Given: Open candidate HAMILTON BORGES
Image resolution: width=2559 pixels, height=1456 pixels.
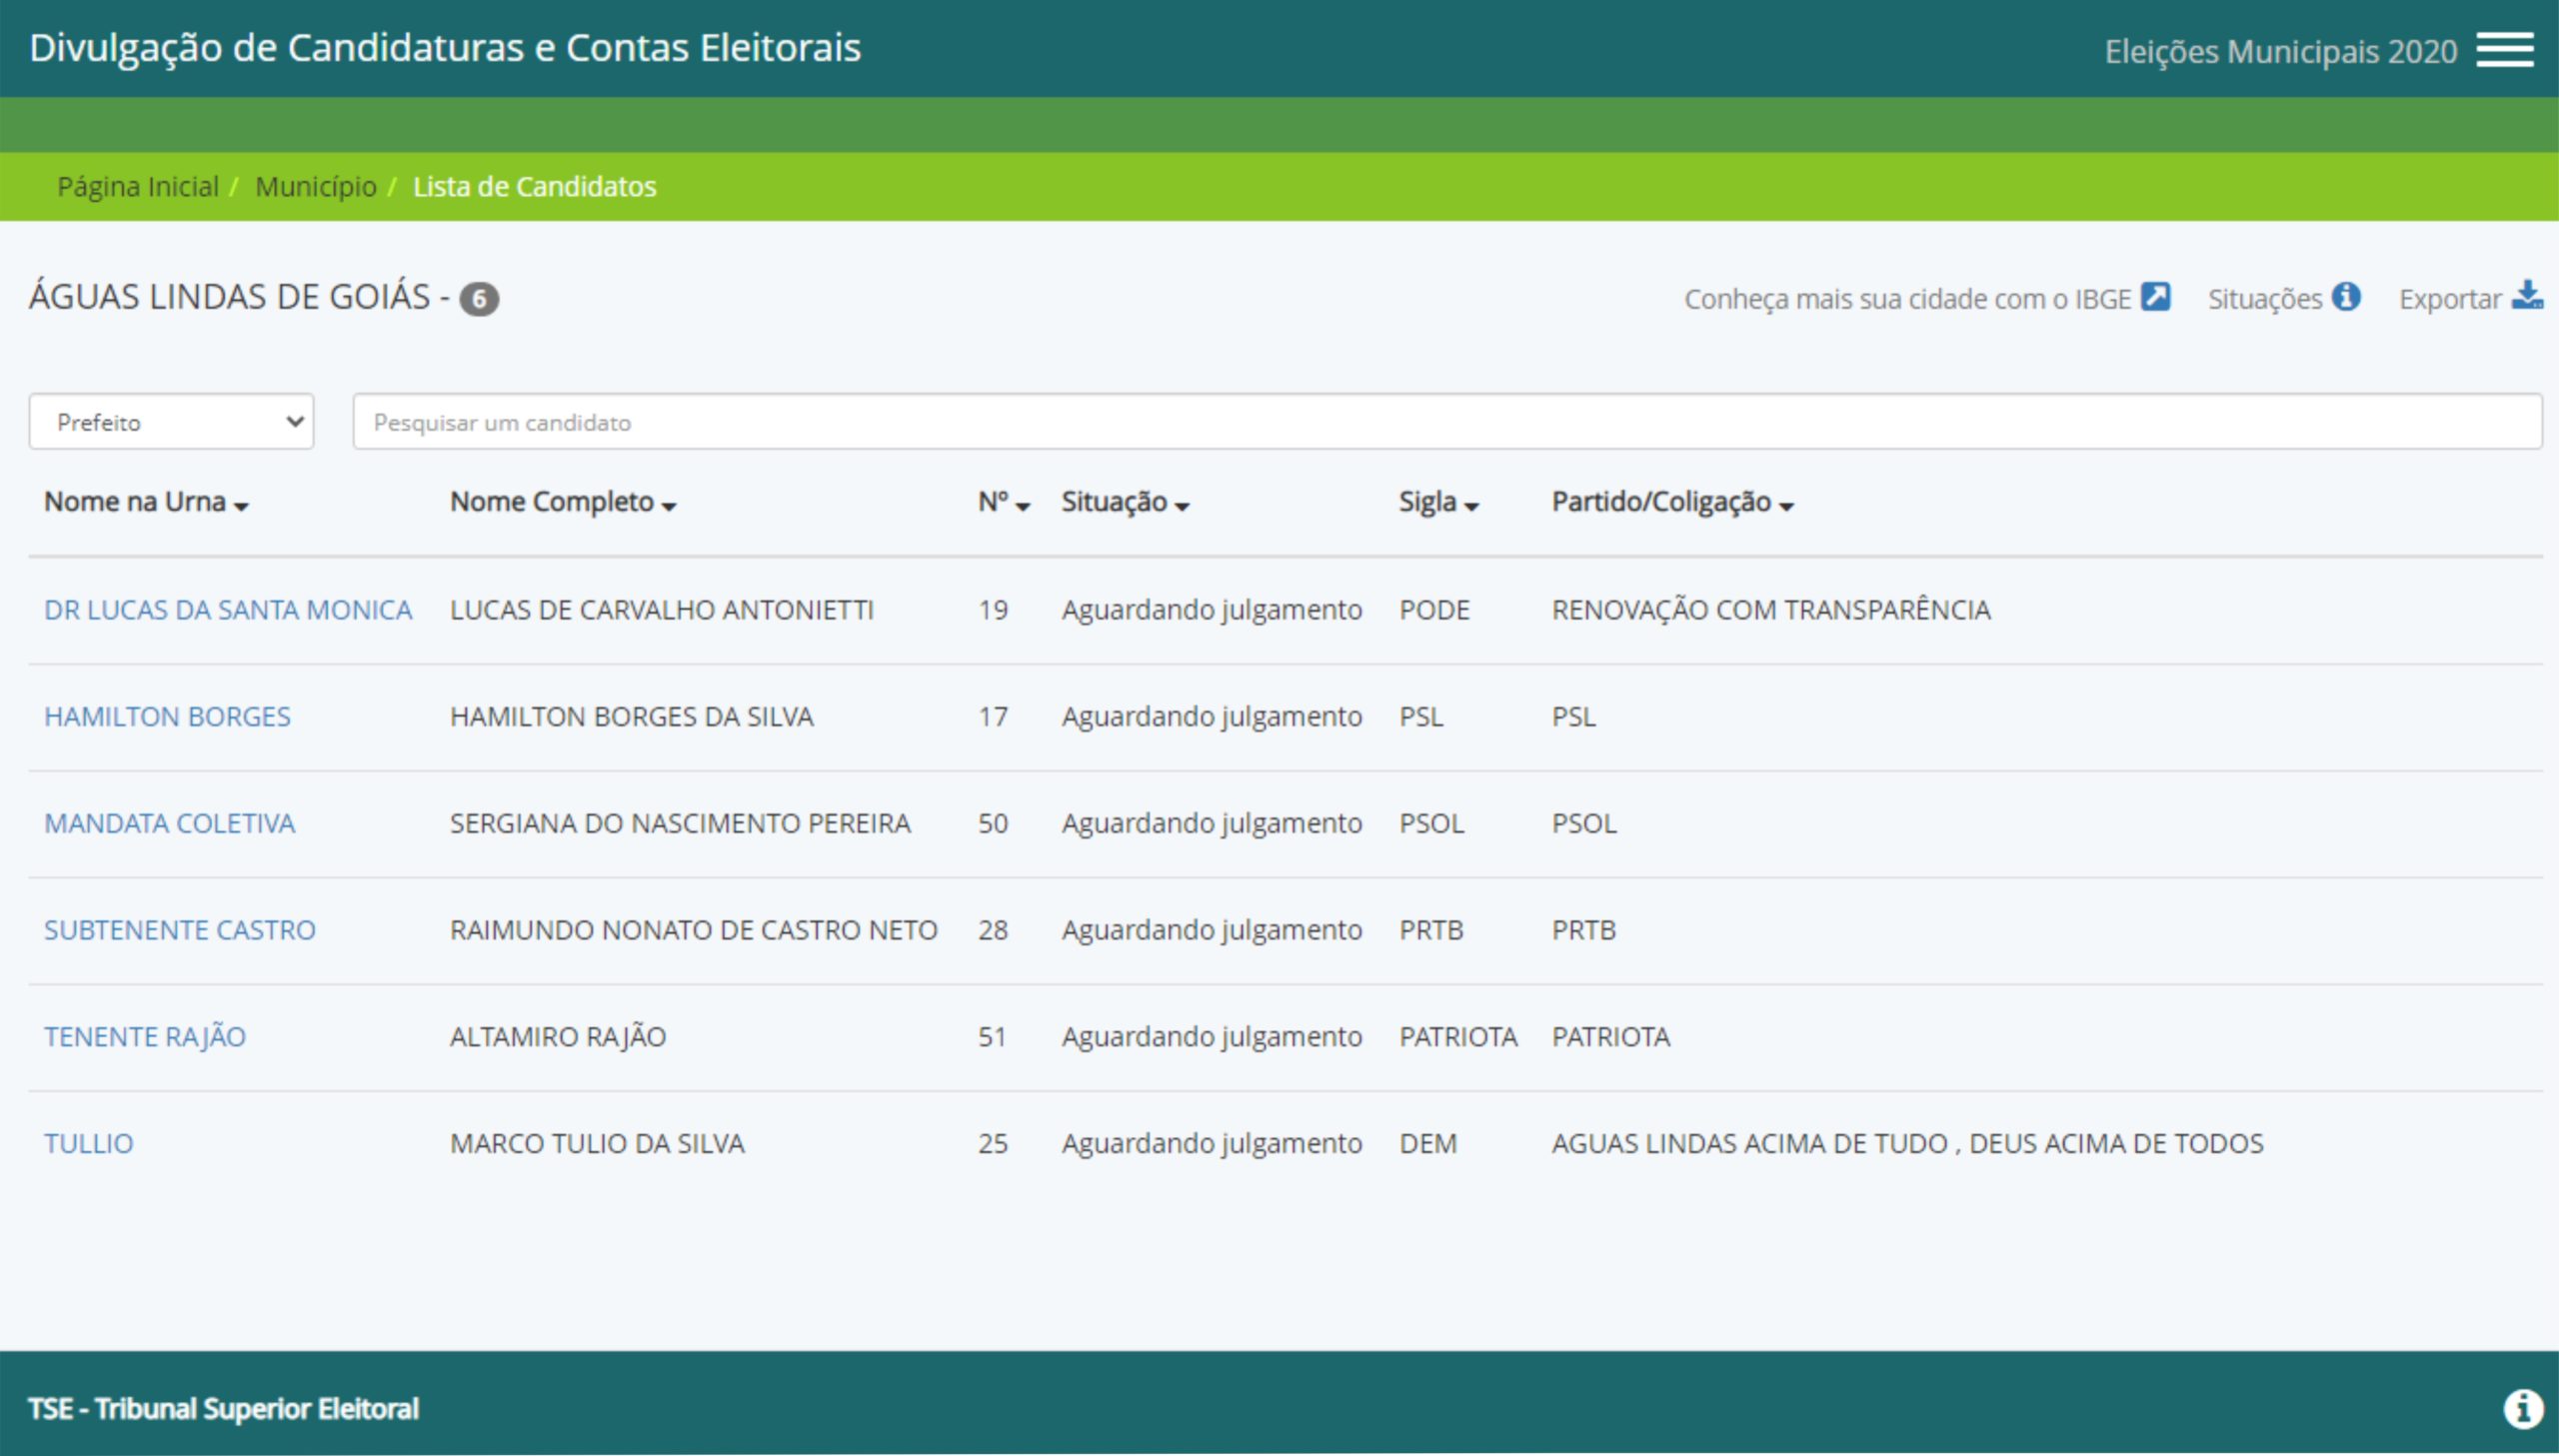Looking at the screenshot, I should (167, 717).
